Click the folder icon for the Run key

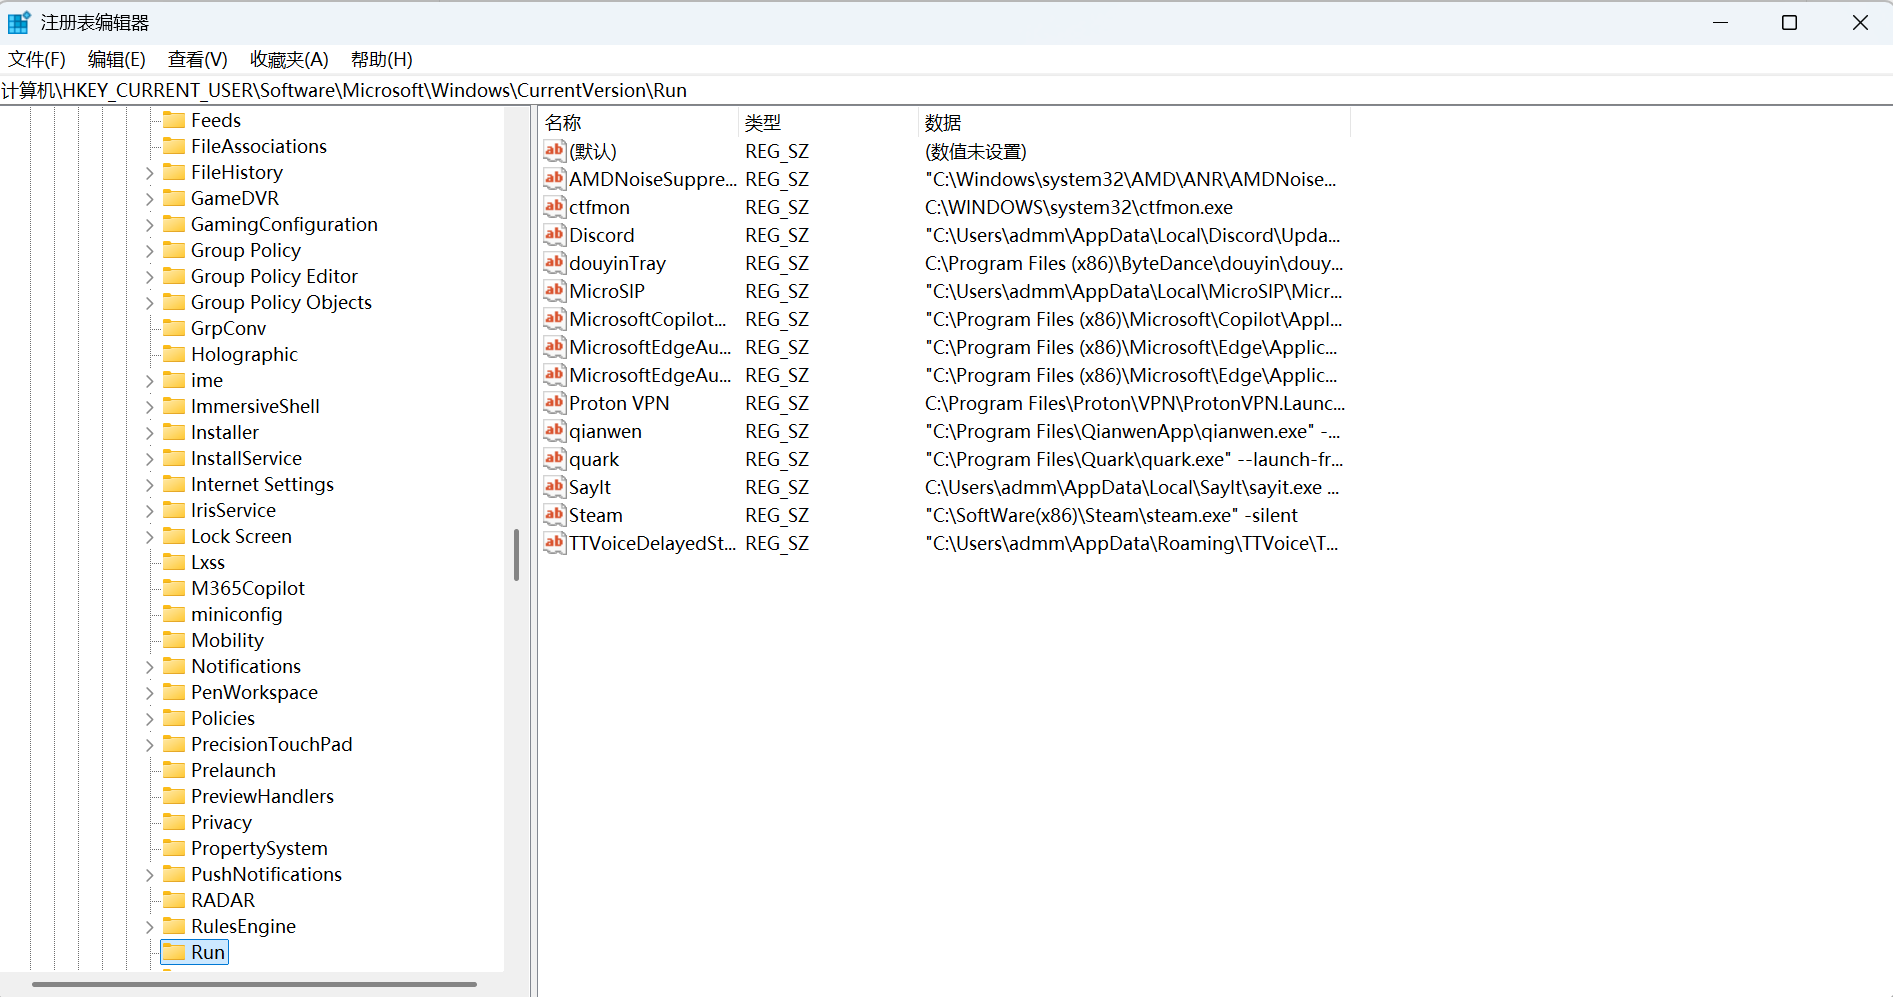coord(175,951)
